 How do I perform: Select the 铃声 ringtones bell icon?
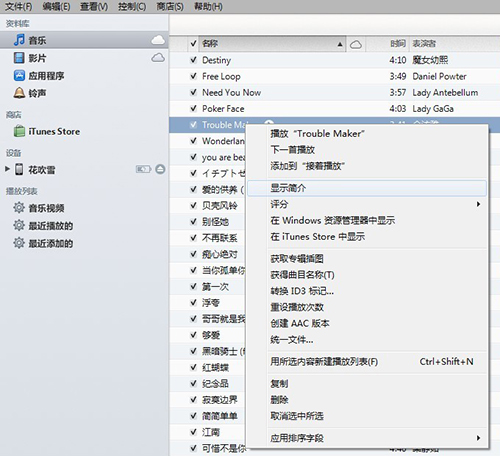pos(19,93)
